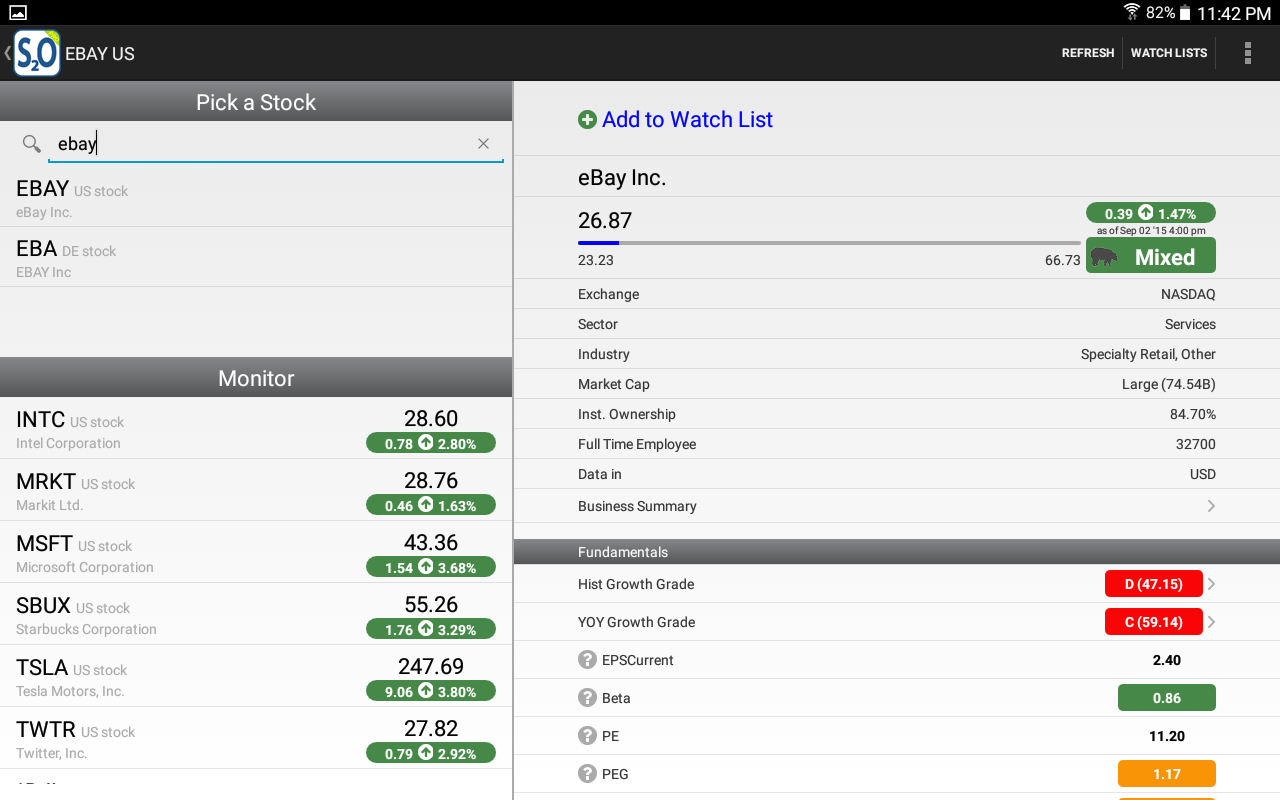Open the WATCH LISTS menu item

[1169, 53]
